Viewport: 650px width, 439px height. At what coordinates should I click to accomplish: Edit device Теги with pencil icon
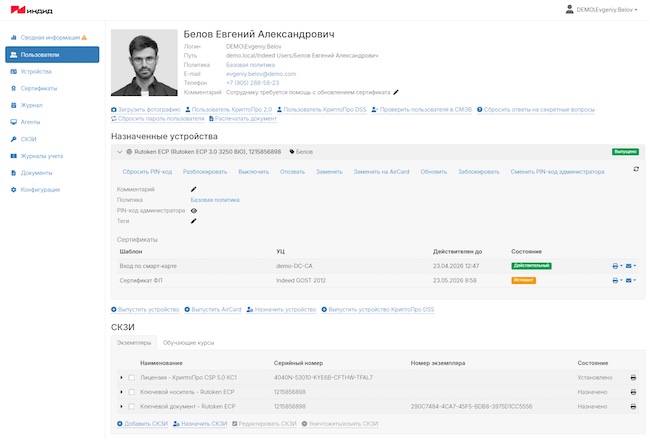pyautogui.click(x=194, y=221)
